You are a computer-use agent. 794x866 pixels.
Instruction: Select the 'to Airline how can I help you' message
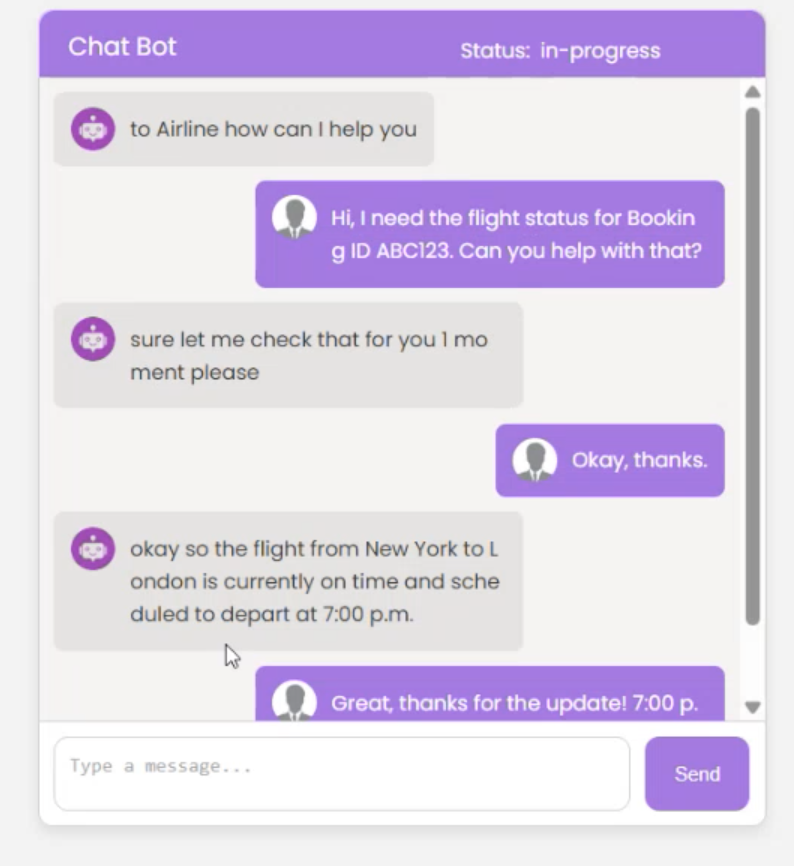(x=273, y=129)
